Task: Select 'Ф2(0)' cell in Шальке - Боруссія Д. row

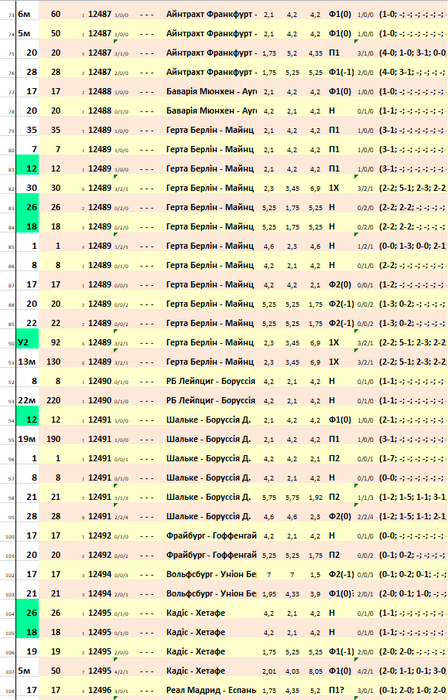Action: 341,517
